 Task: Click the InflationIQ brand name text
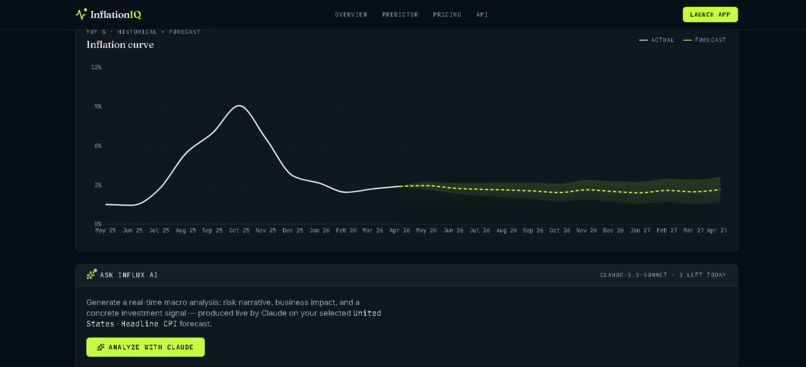(x=116, y=14)
